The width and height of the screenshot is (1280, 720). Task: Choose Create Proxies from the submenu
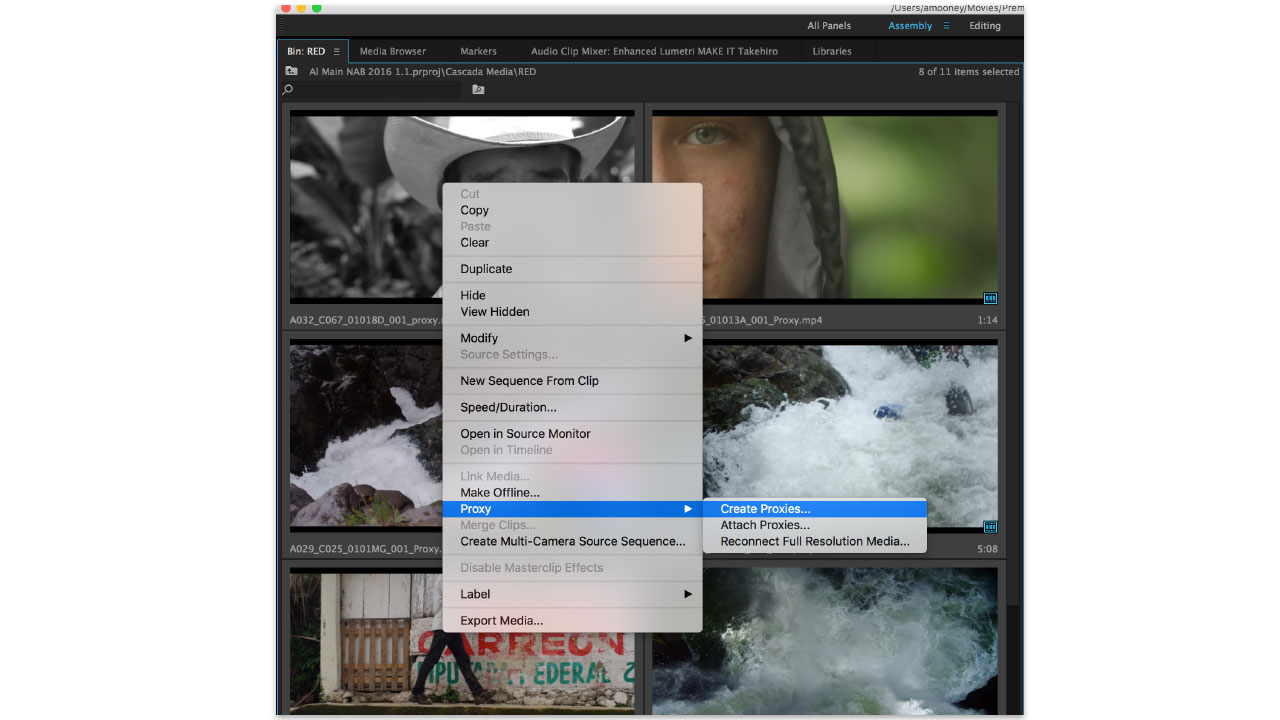pyautogui.click(x=765, y=509)
